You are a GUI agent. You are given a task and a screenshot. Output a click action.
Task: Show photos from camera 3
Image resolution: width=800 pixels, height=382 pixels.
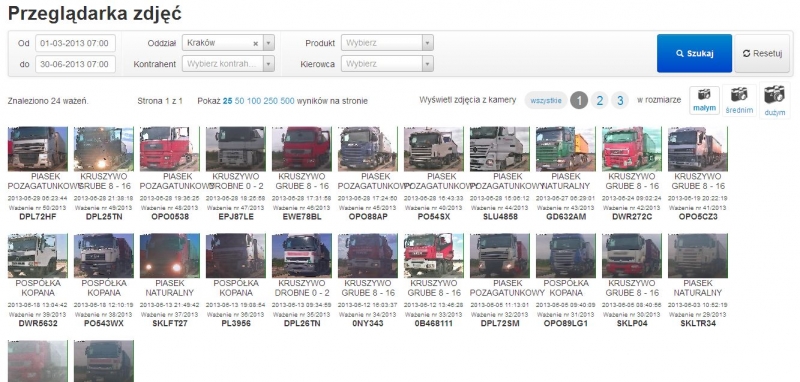point(620,100)
